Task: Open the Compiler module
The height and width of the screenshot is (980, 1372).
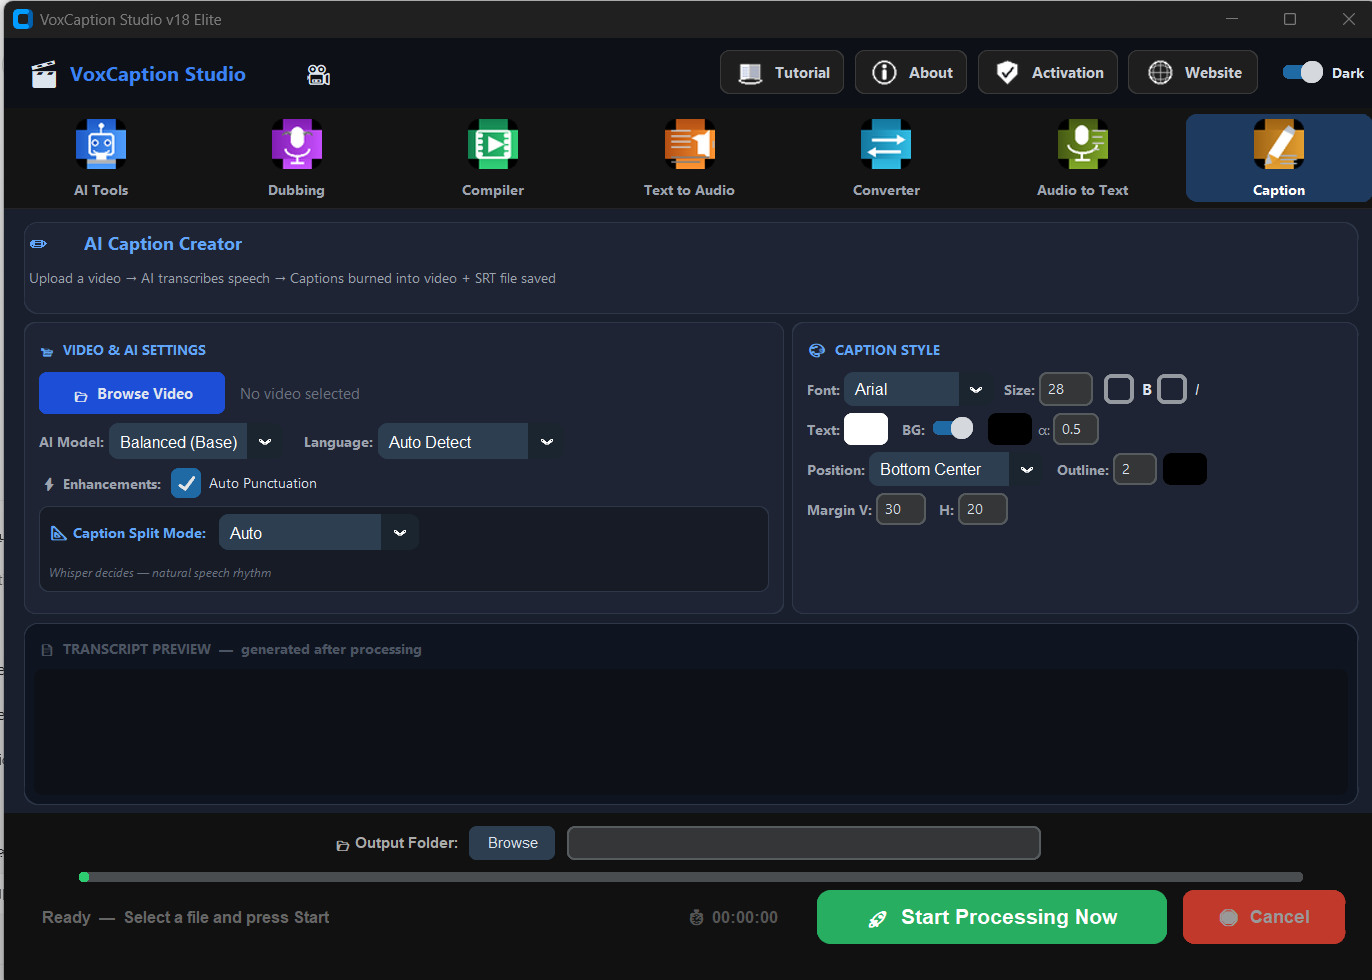Action: 492,157
